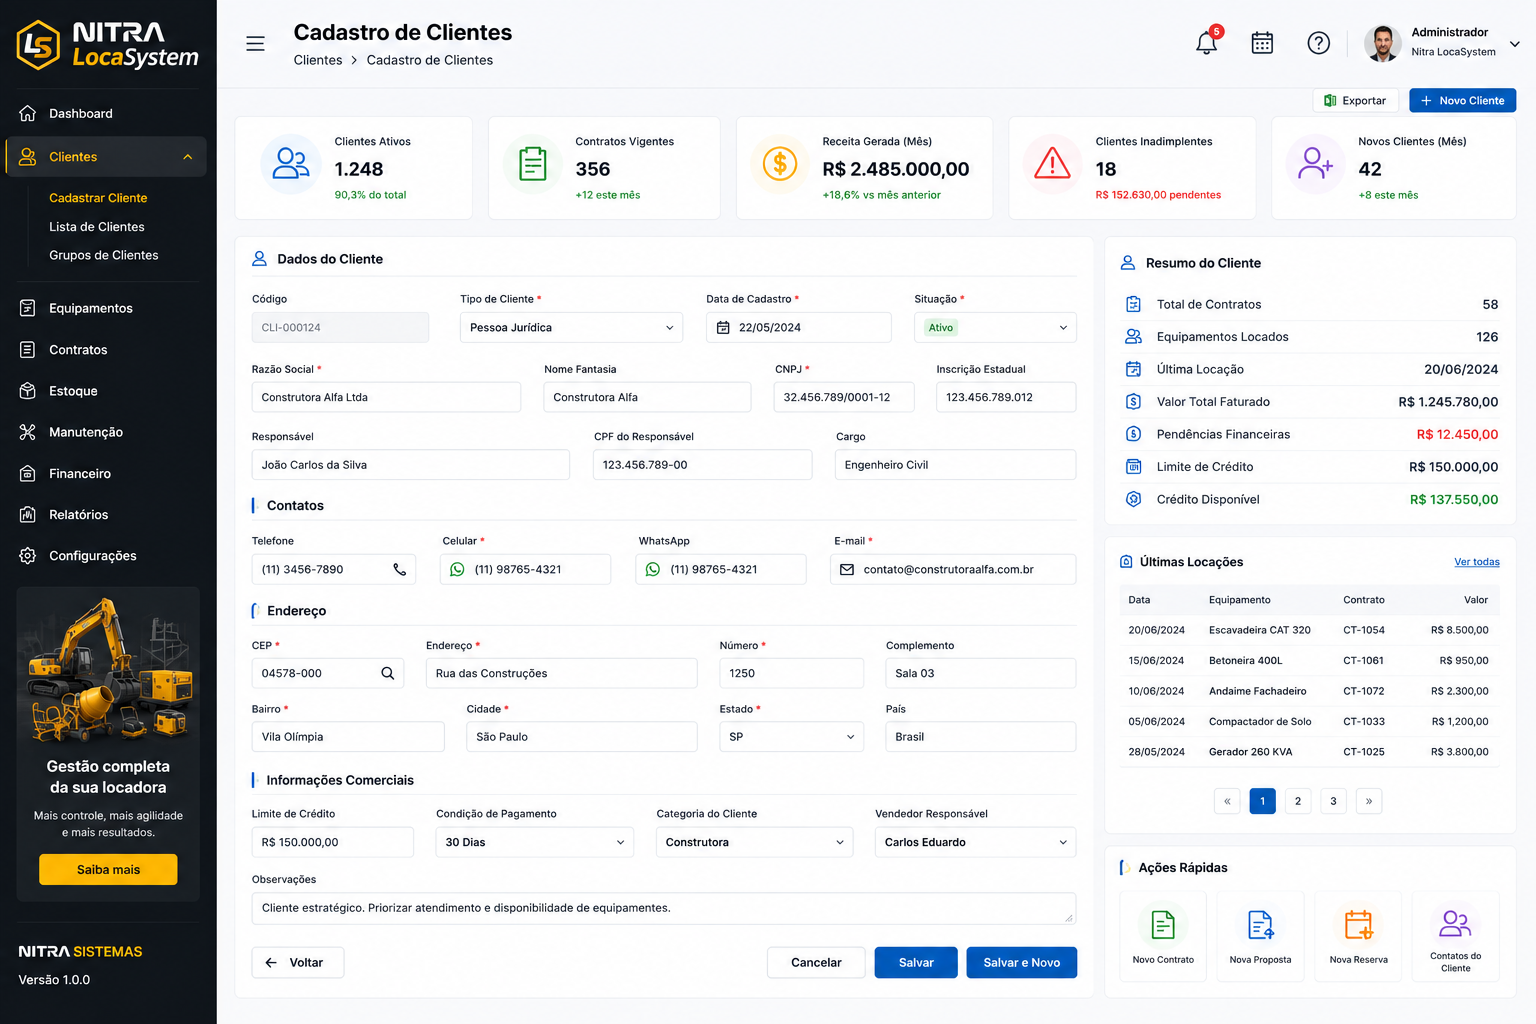Screen dimensions: 1536x1024
Task: Click the Saiba mais banner button
Action: click(x=108, y=870)
